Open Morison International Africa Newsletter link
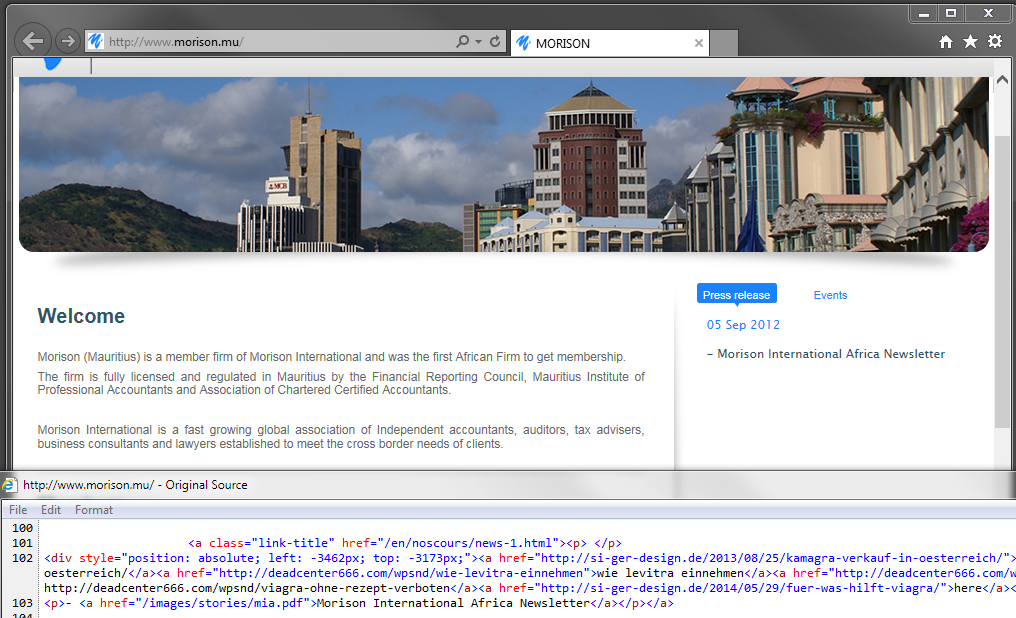 point(831,354)
